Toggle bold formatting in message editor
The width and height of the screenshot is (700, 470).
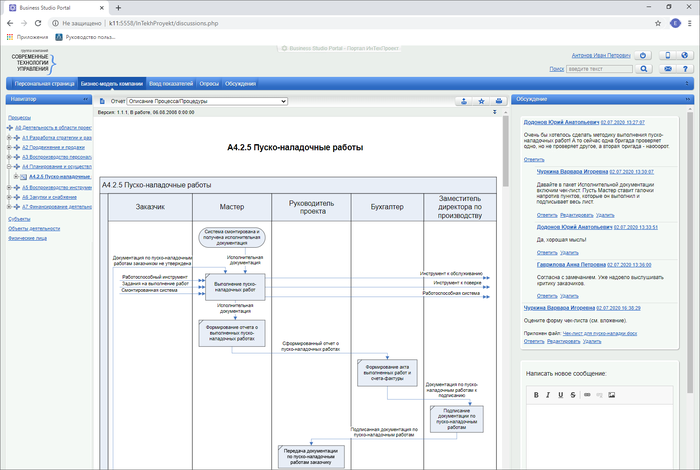tap(535, 395)
